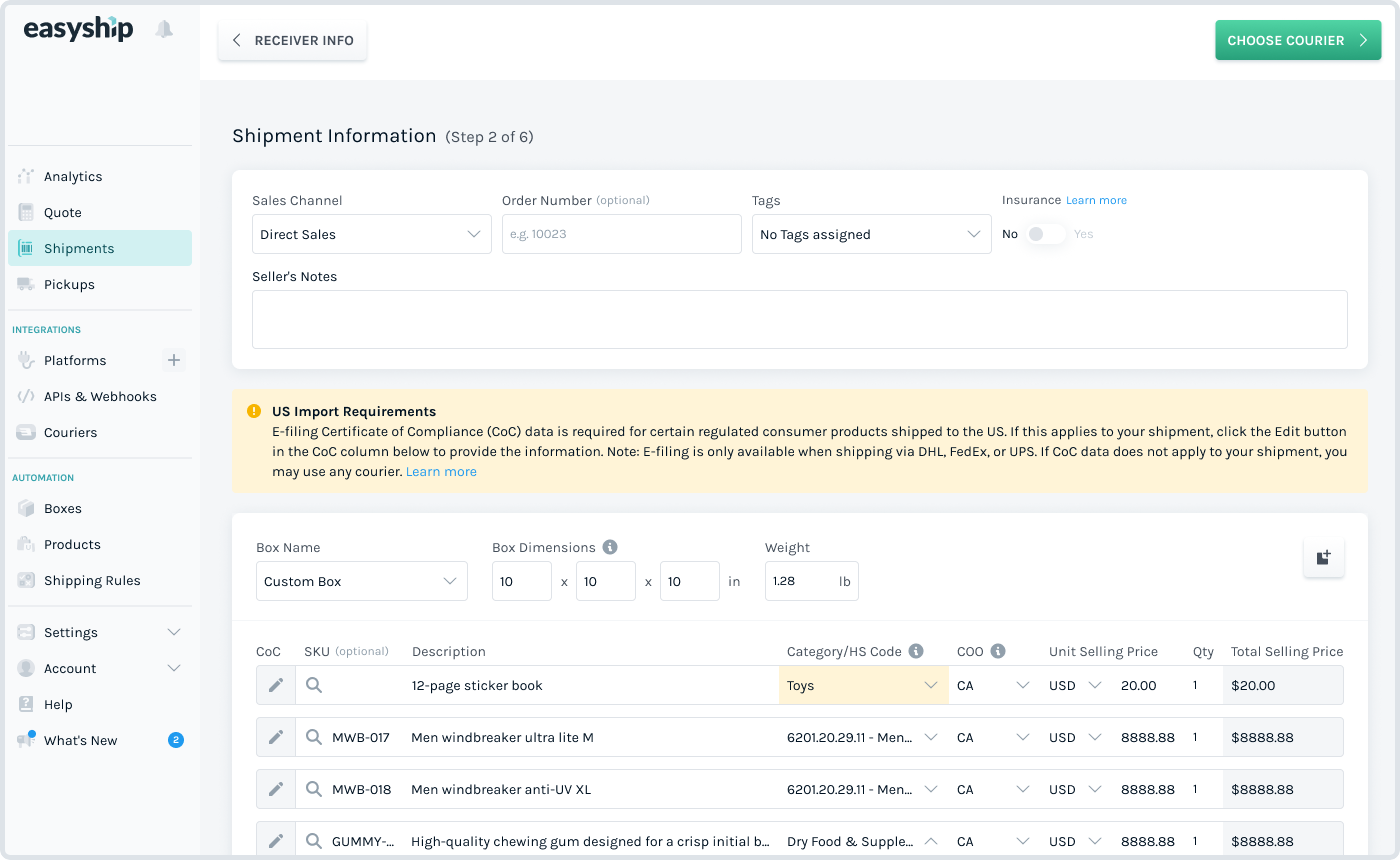Open Analytics in the sidebar
This screenshot has width=1400, height=860.
(x=100, y=176)
